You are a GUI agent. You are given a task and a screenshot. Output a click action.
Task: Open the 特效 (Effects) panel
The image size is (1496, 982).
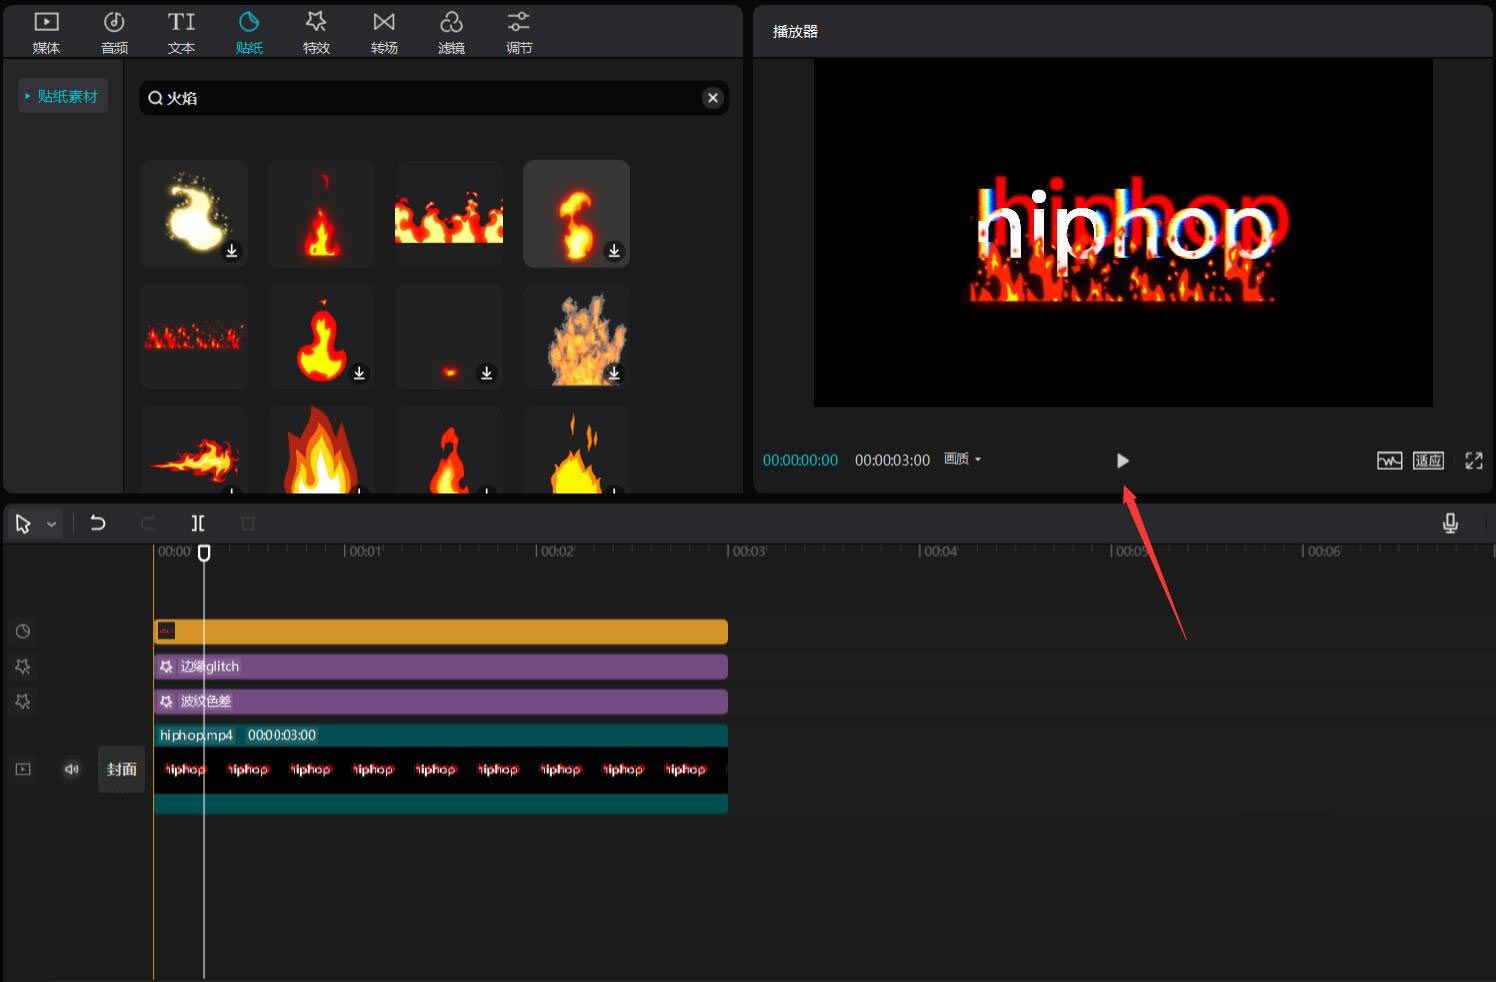tap(316, 30)
